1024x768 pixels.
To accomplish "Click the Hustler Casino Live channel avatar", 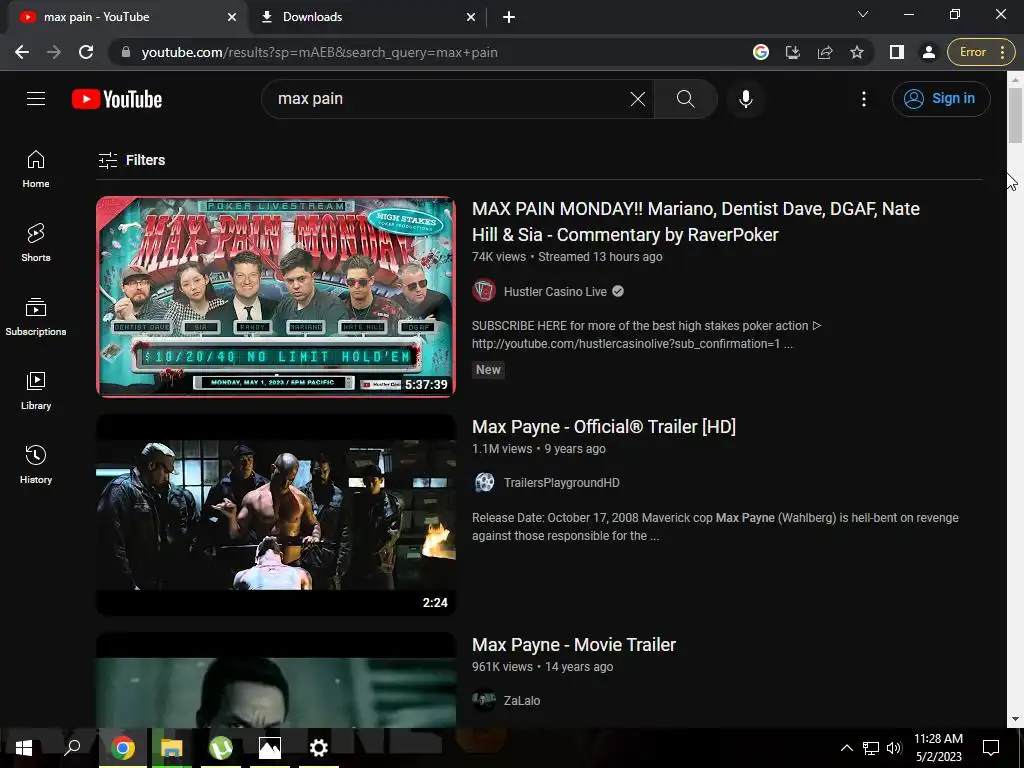I will [x=484, y=291].
